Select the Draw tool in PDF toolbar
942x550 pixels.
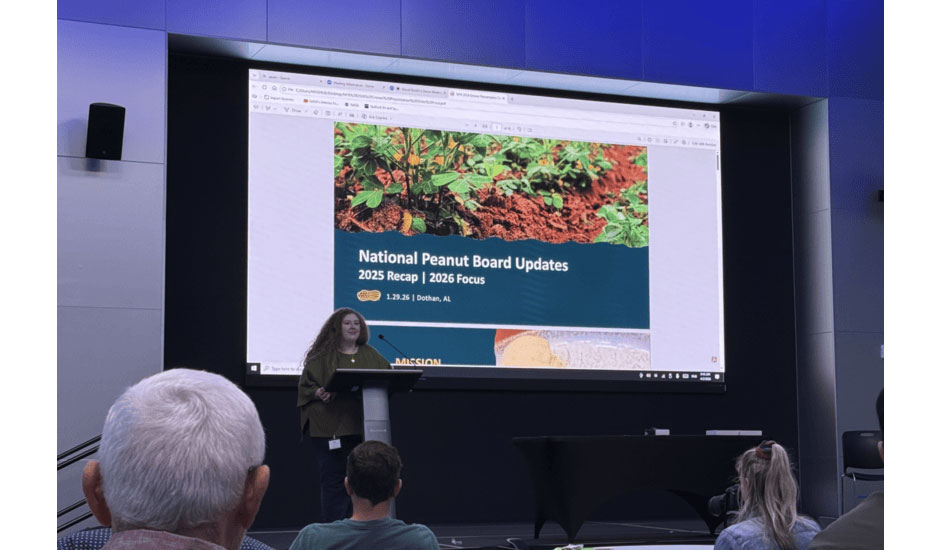293,110
